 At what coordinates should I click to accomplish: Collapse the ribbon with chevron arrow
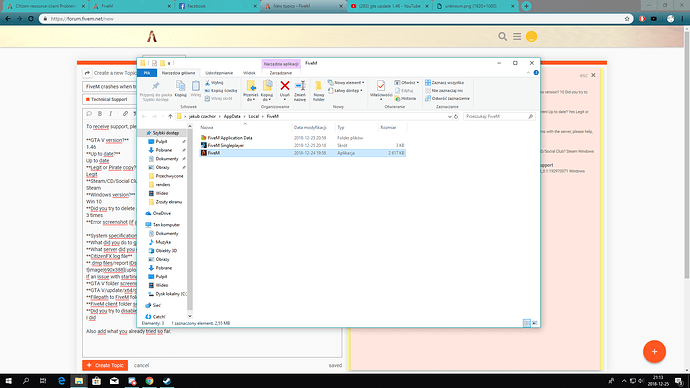point(528,73)
